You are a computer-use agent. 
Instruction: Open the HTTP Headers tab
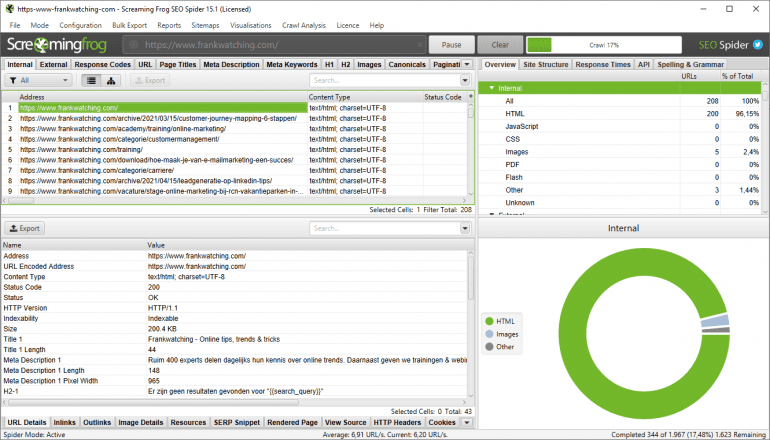[397, 422]
